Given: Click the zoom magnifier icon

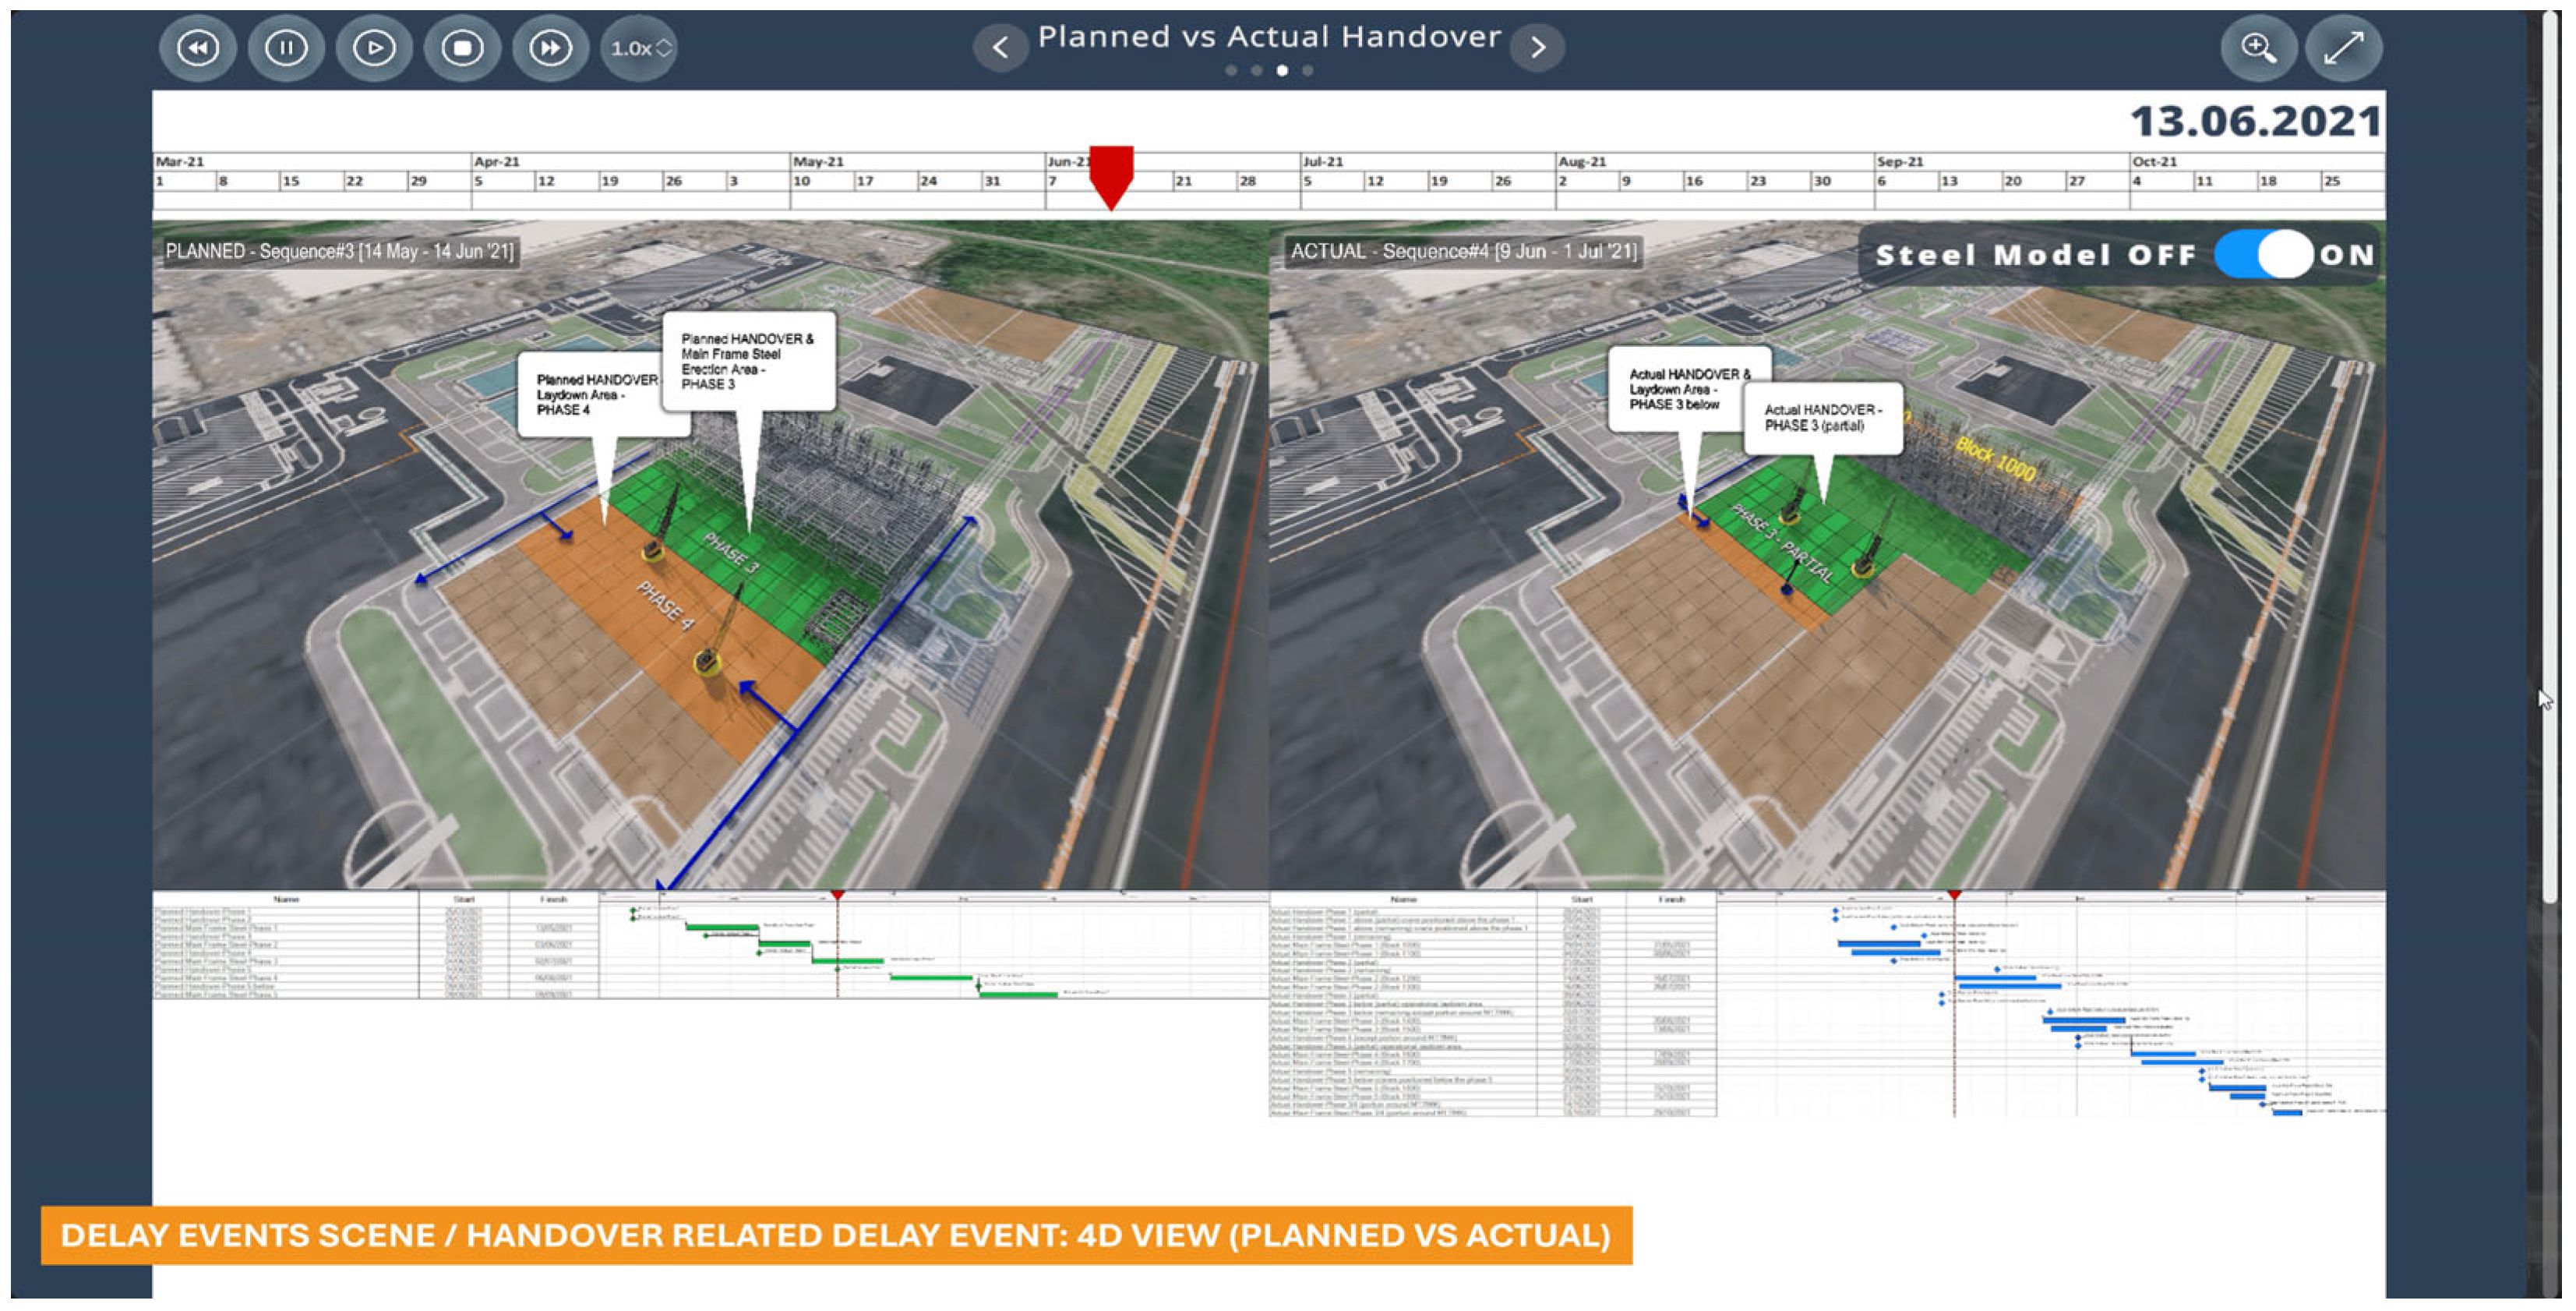Looking at the screenshot, I should pyautogui.click(x=2258, y=47).
